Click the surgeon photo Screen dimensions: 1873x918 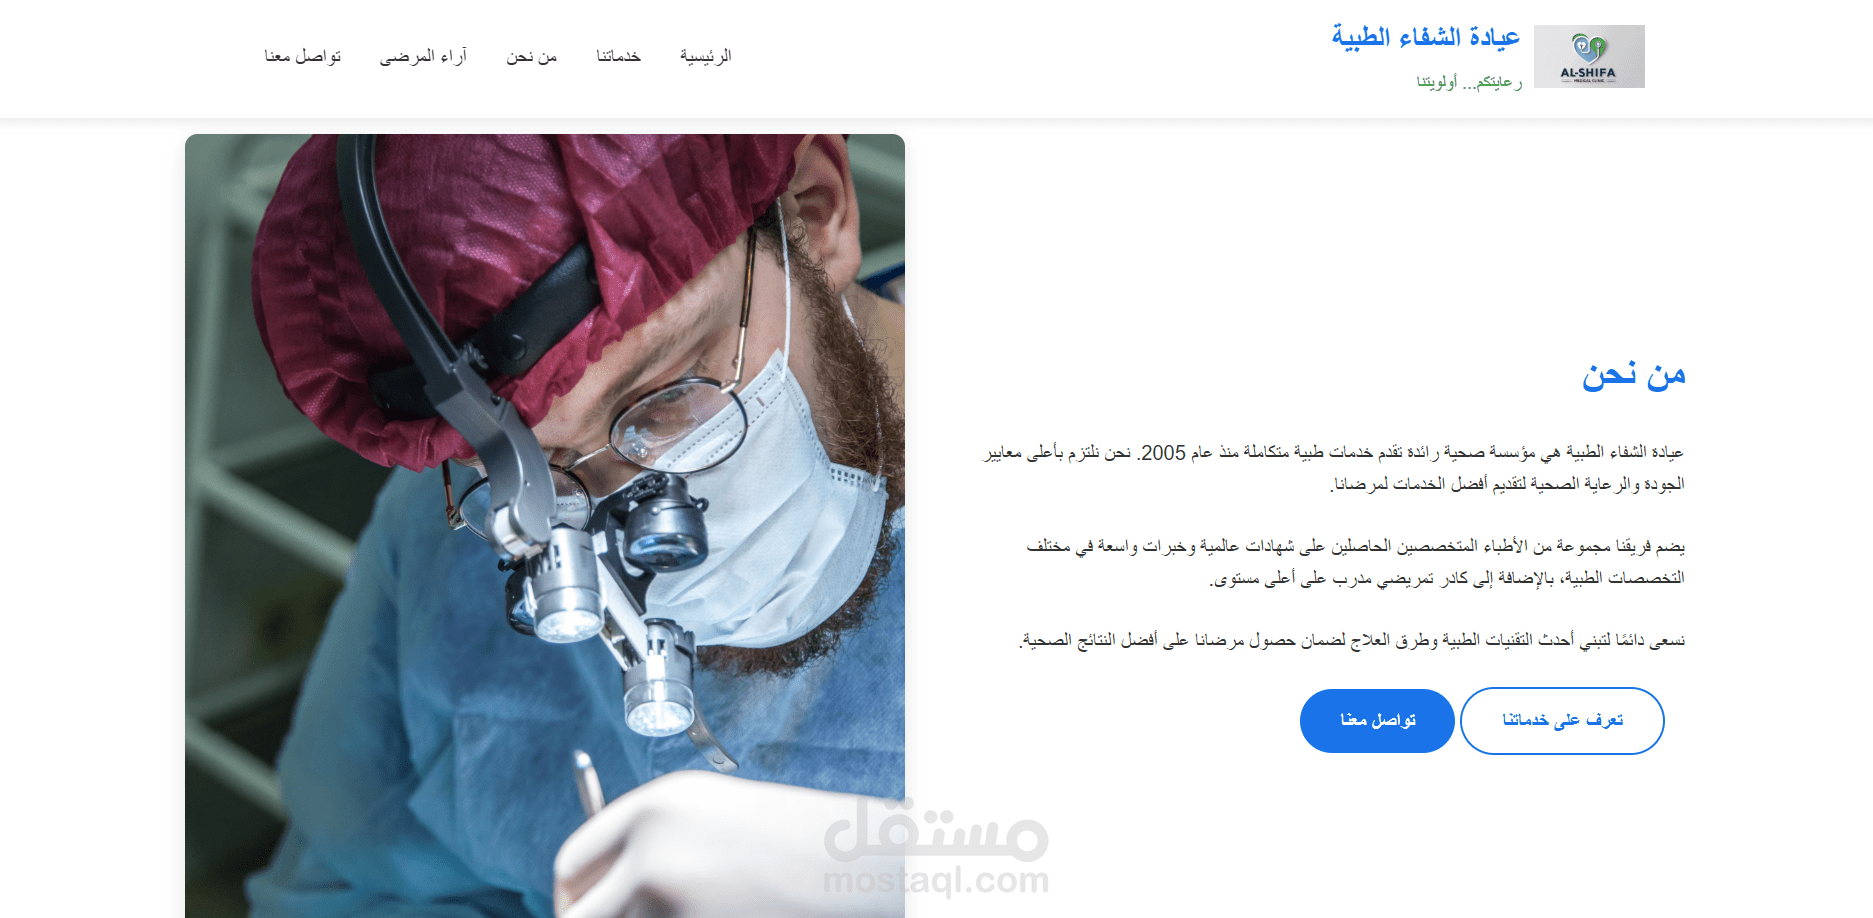[x=545, y=525]
